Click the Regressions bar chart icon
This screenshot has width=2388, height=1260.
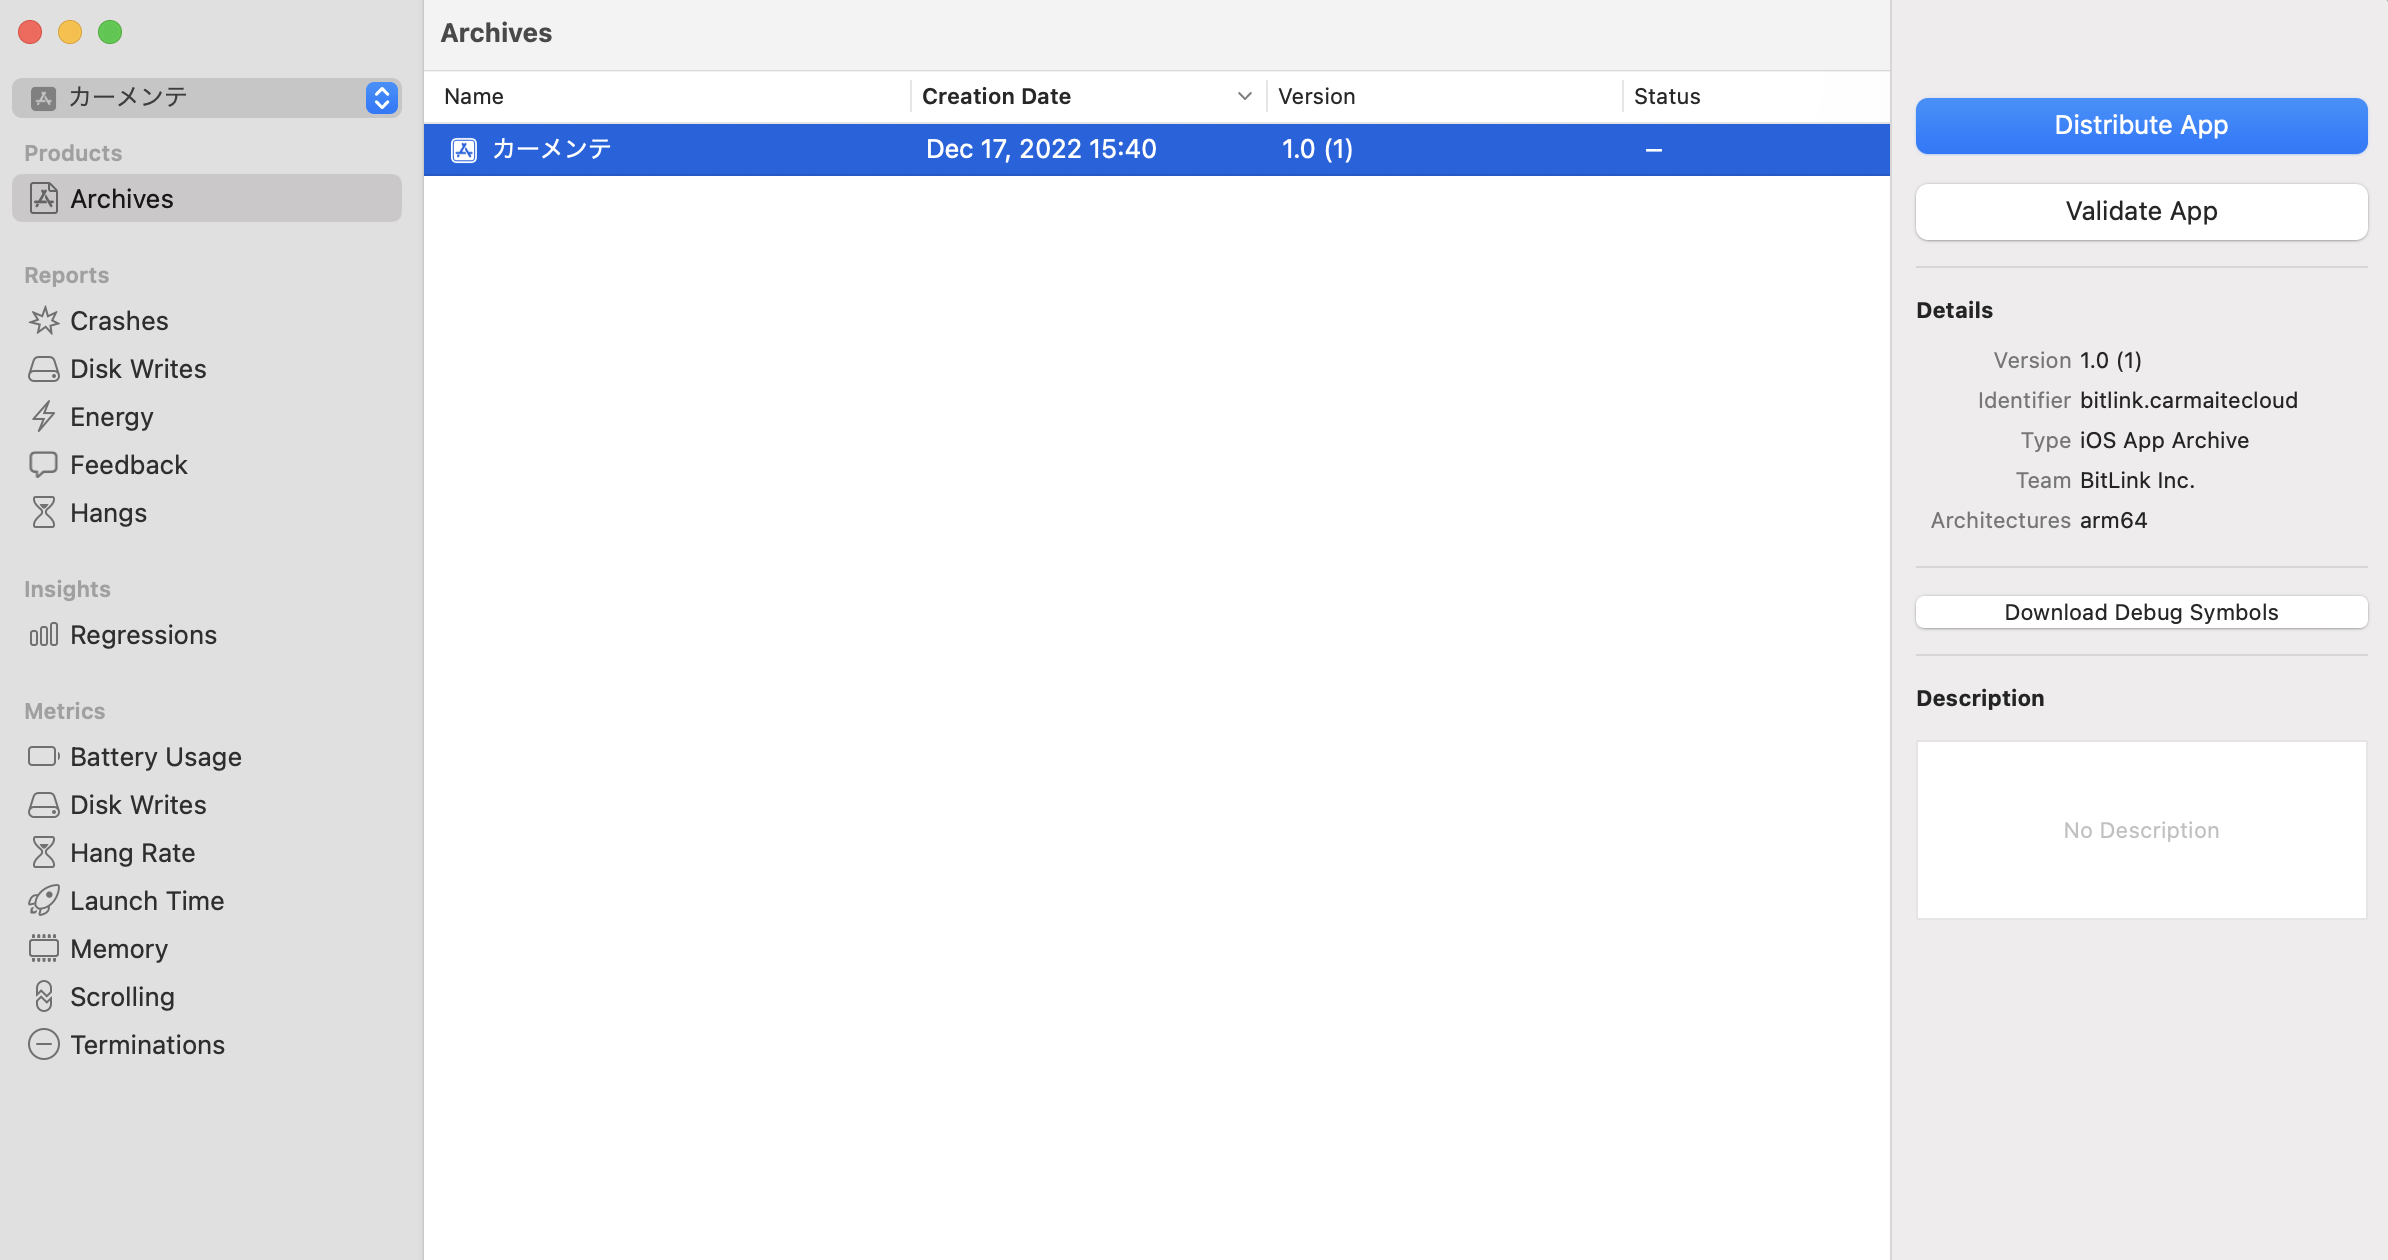43,635
